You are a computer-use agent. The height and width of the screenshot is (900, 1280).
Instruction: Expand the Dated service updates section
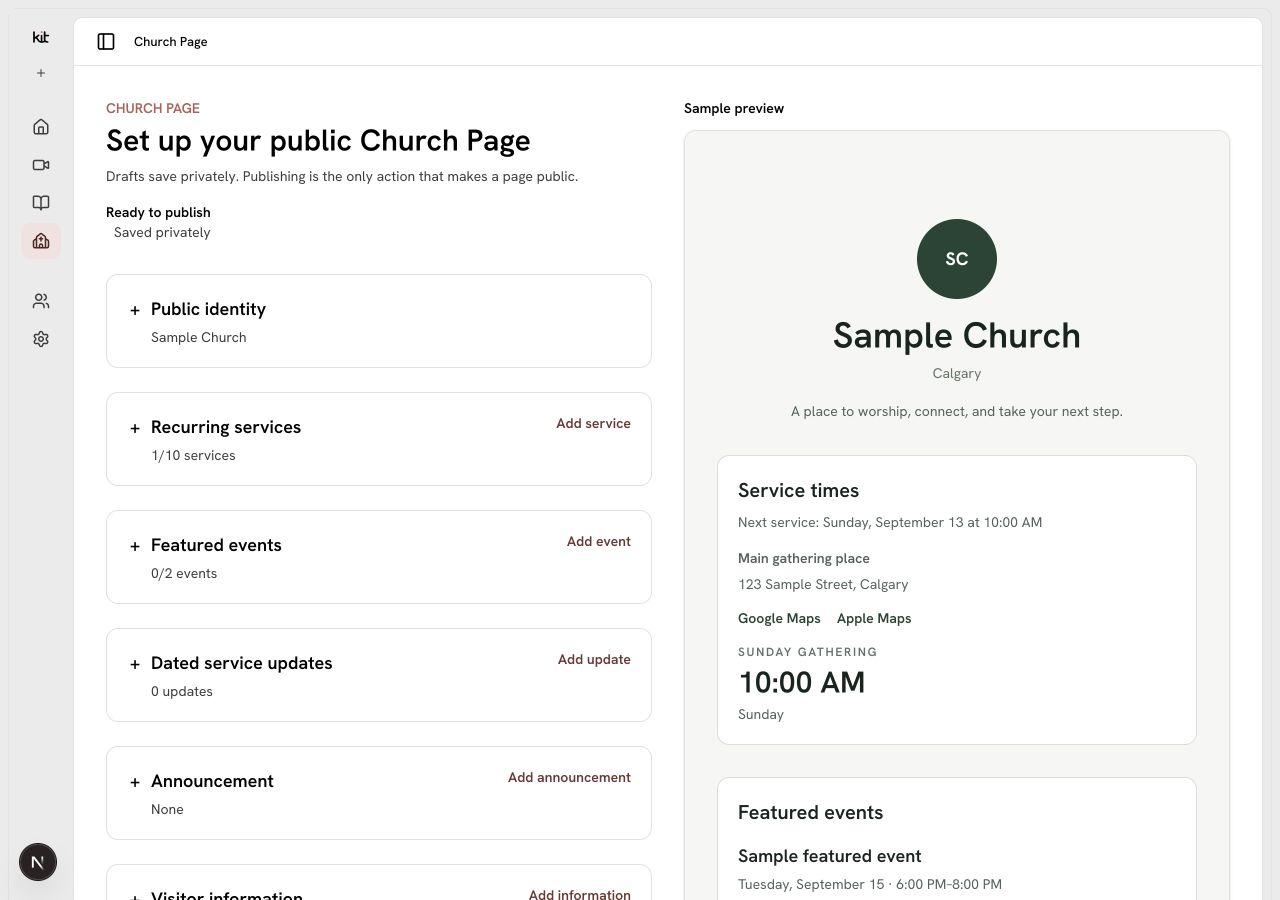135,664
